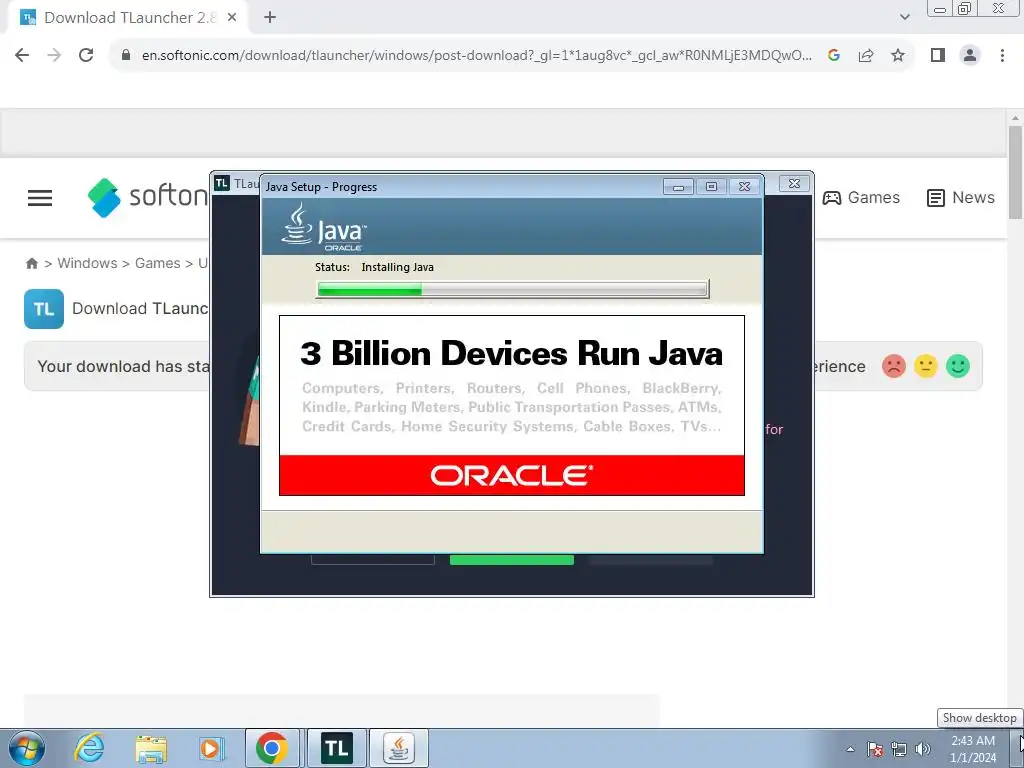Viewport: 1024px width, 768px height.
Task: Maximize the Java Setup window
Action: tap(711, 187)
